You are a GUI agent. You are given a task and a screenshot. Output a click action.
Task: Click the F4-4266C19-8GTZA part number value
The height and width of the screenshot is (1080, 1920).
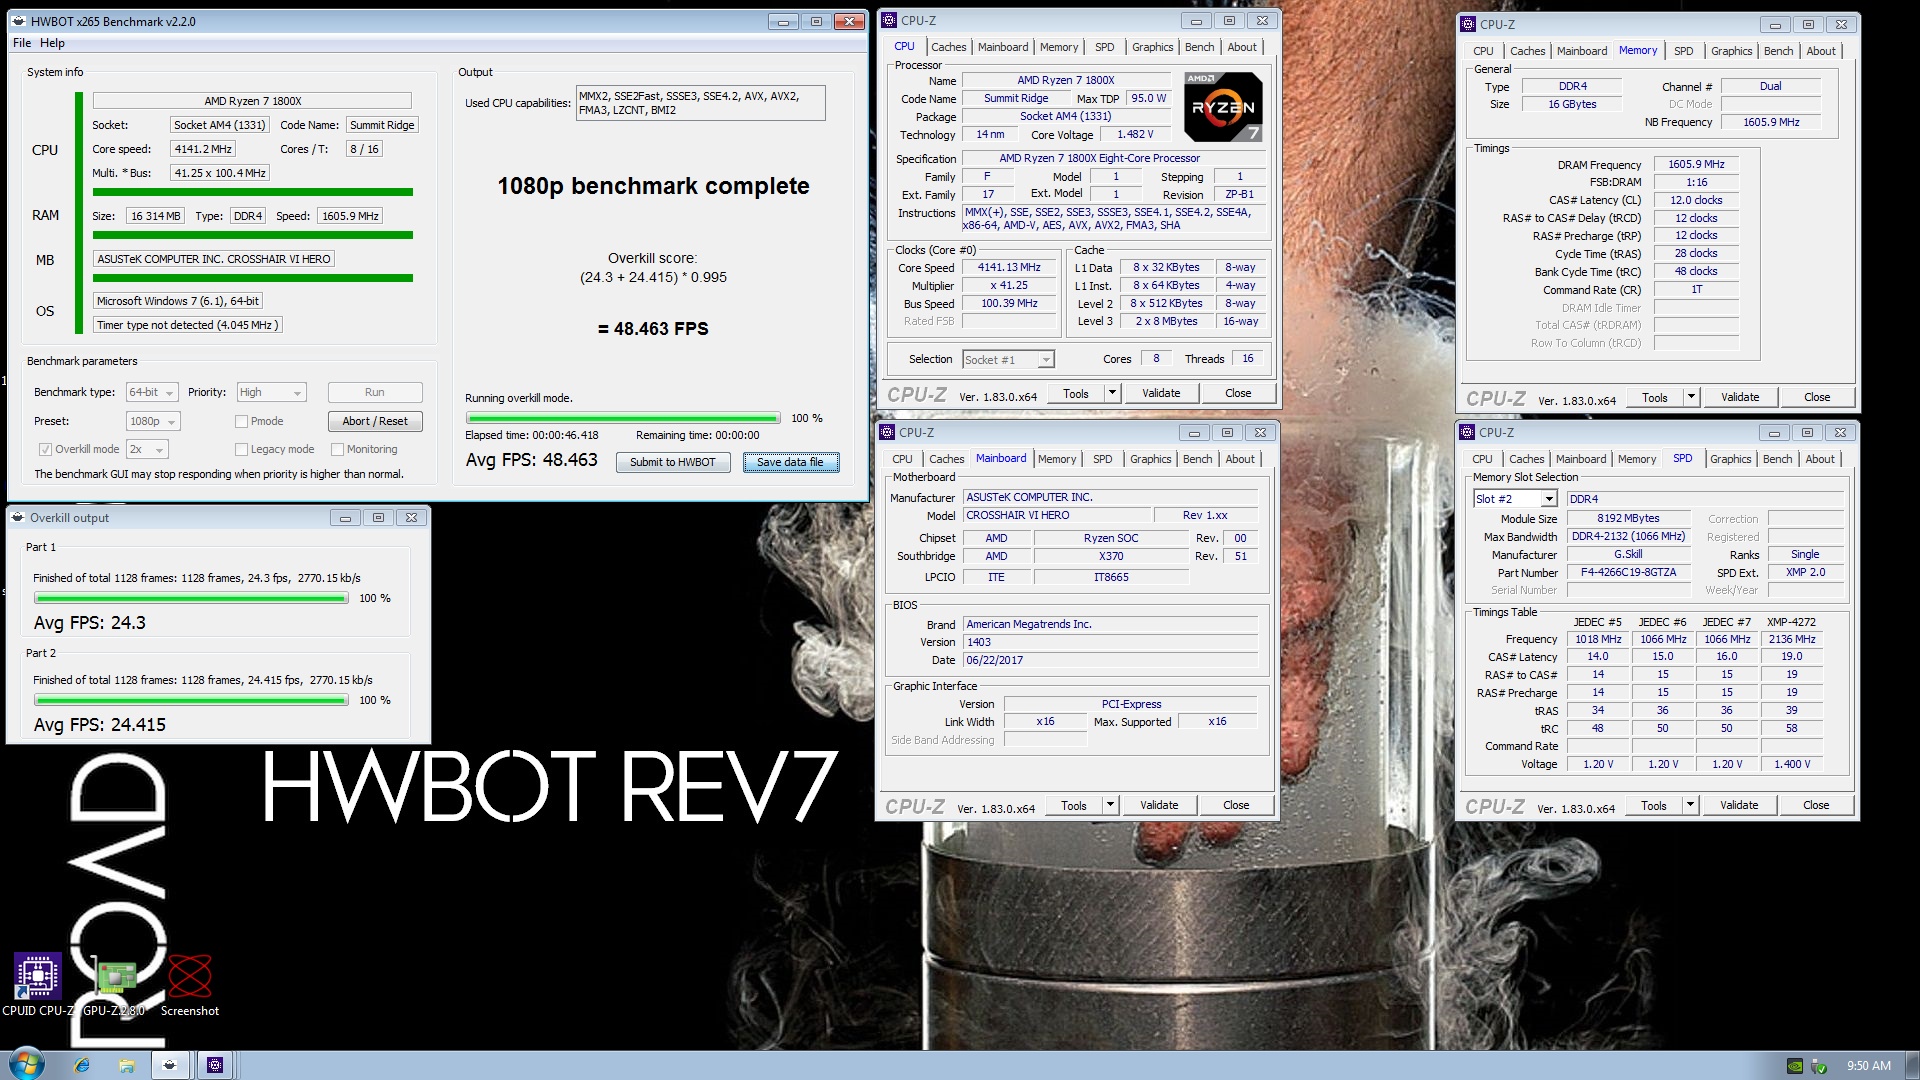(1628, 573)
